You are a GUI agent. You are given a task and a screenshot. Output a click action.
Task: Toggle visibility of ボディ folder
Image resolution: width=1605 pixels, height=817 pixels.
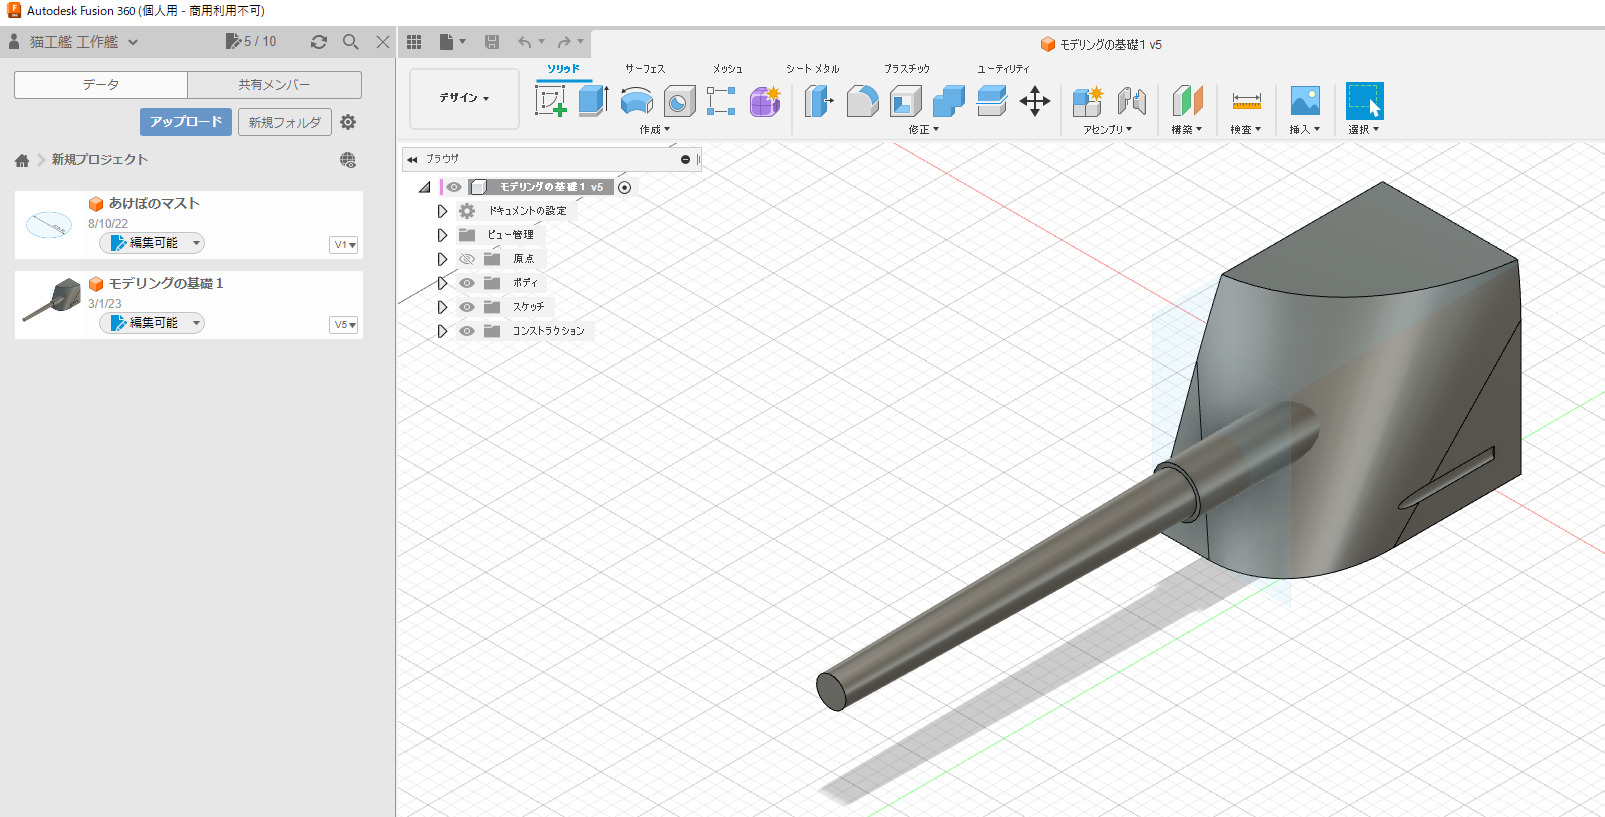tap(467, 283)
